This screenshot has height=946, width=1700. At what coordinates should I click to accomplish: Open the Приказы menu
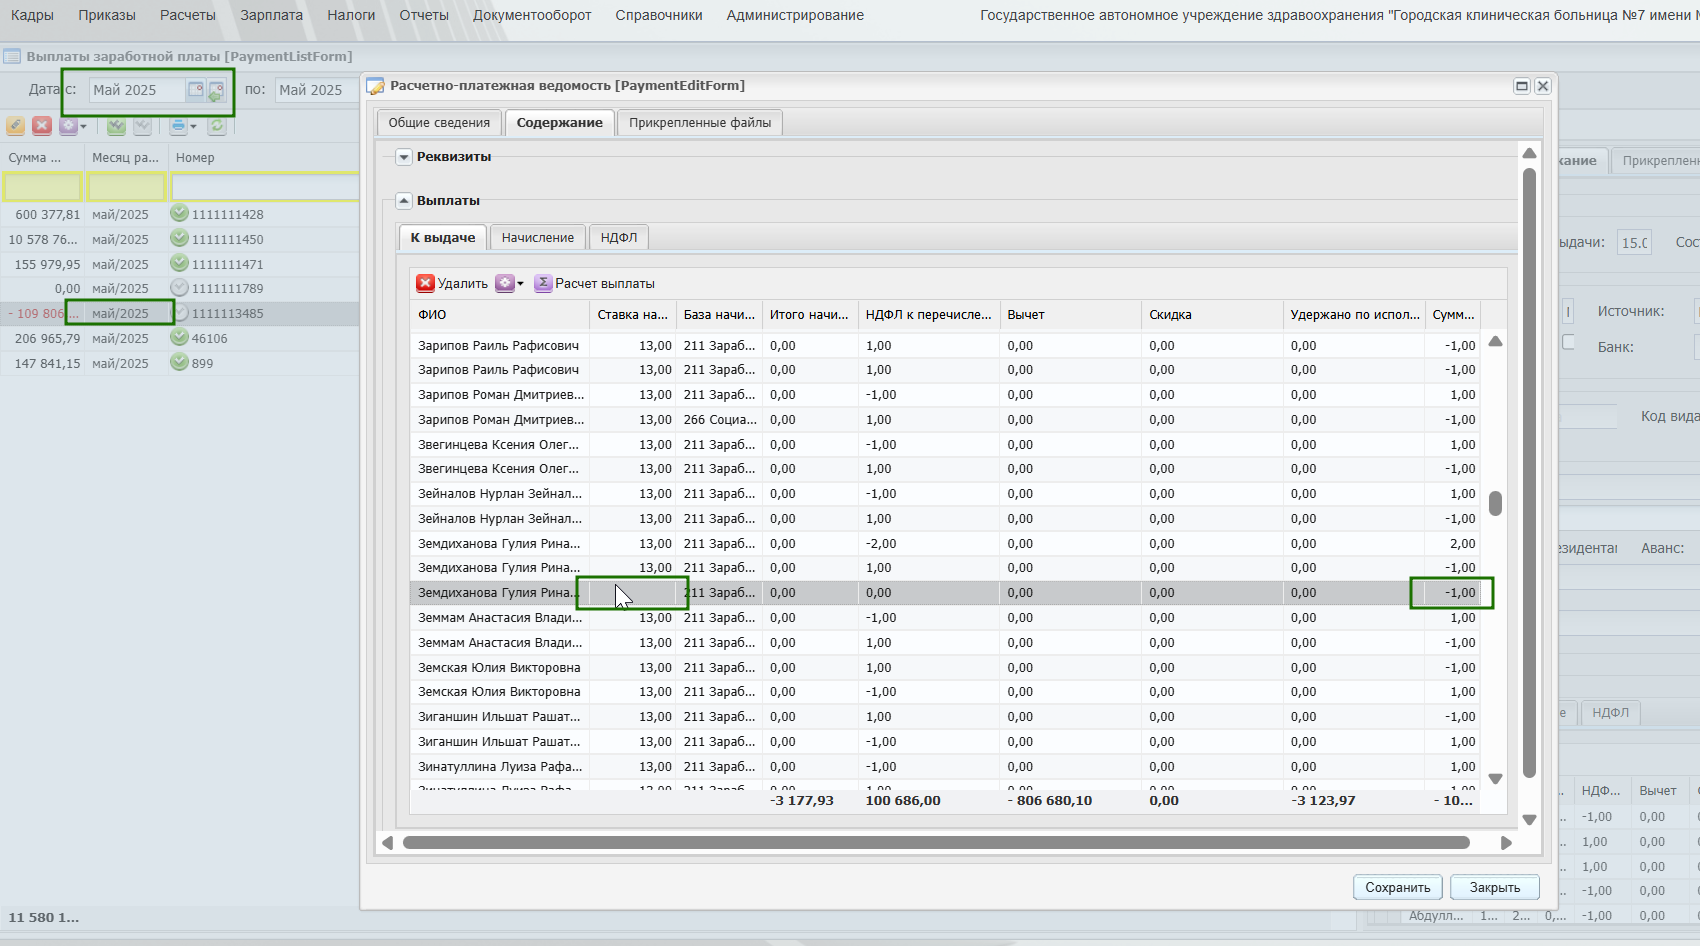click(x=107, y=15)
